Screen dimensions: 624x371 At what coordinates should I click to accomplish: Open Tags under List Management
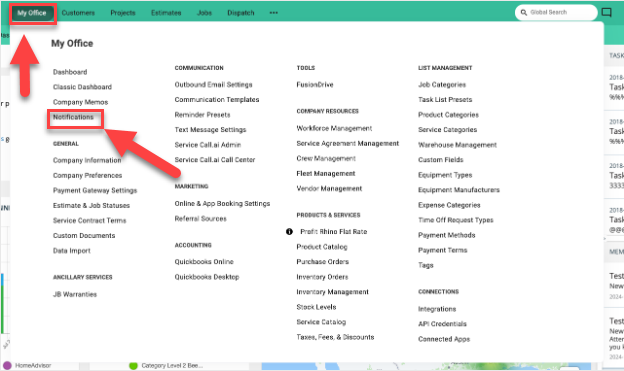tap(425, 265)
